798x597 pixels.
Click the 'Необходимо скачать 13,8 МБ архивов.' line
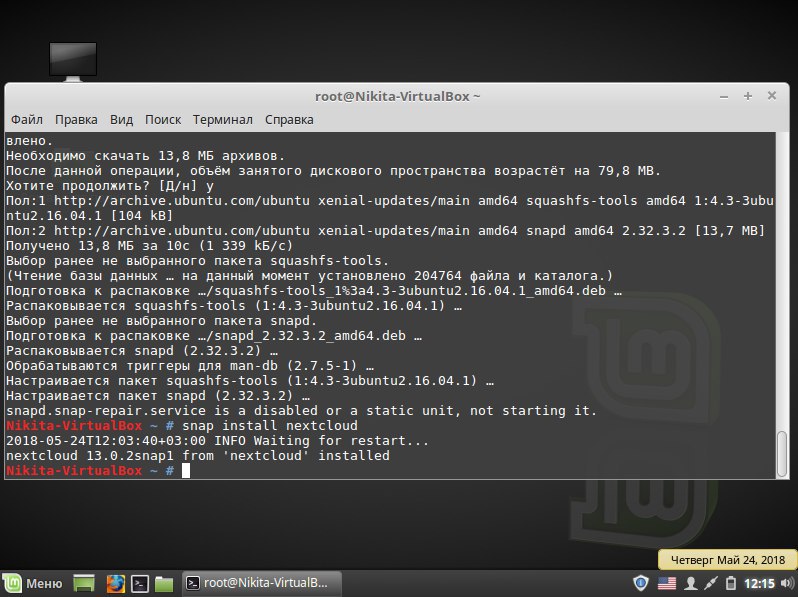[x=146, y=156]
